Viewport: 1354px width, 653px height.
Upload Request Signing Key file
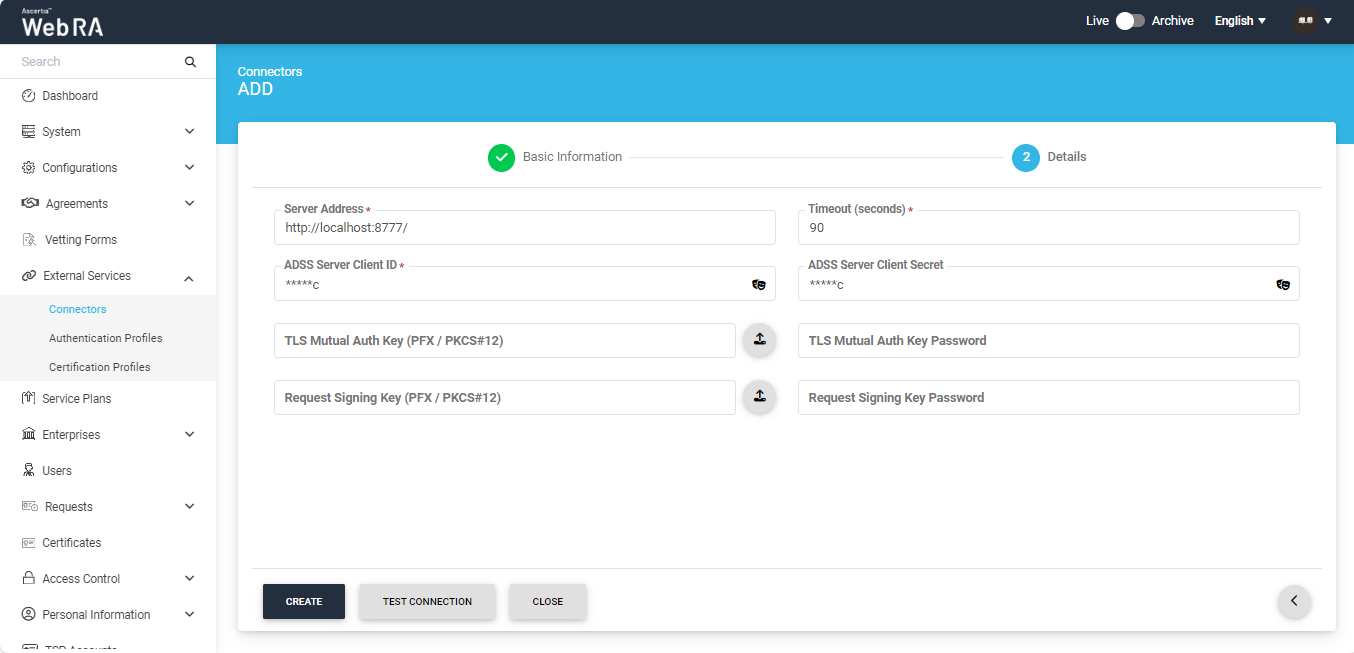click(x=759, y=397)
